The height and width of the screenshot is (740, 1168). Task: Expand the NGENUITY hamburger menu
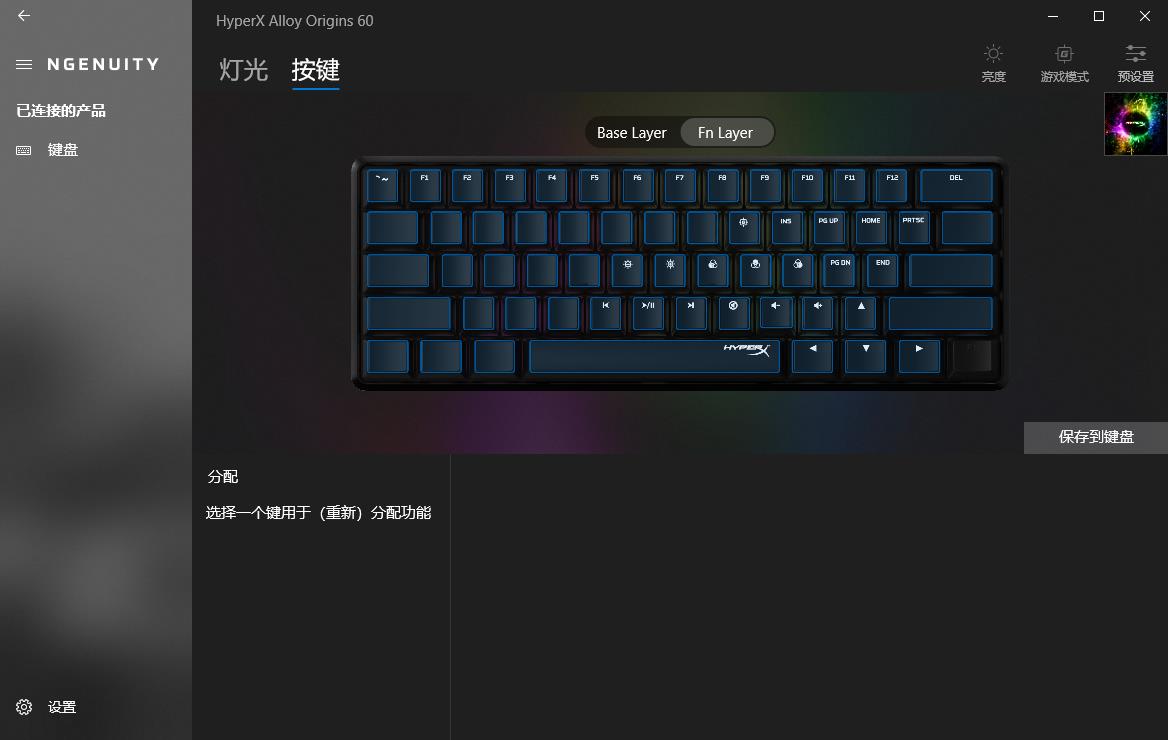[x=24, y=65]
